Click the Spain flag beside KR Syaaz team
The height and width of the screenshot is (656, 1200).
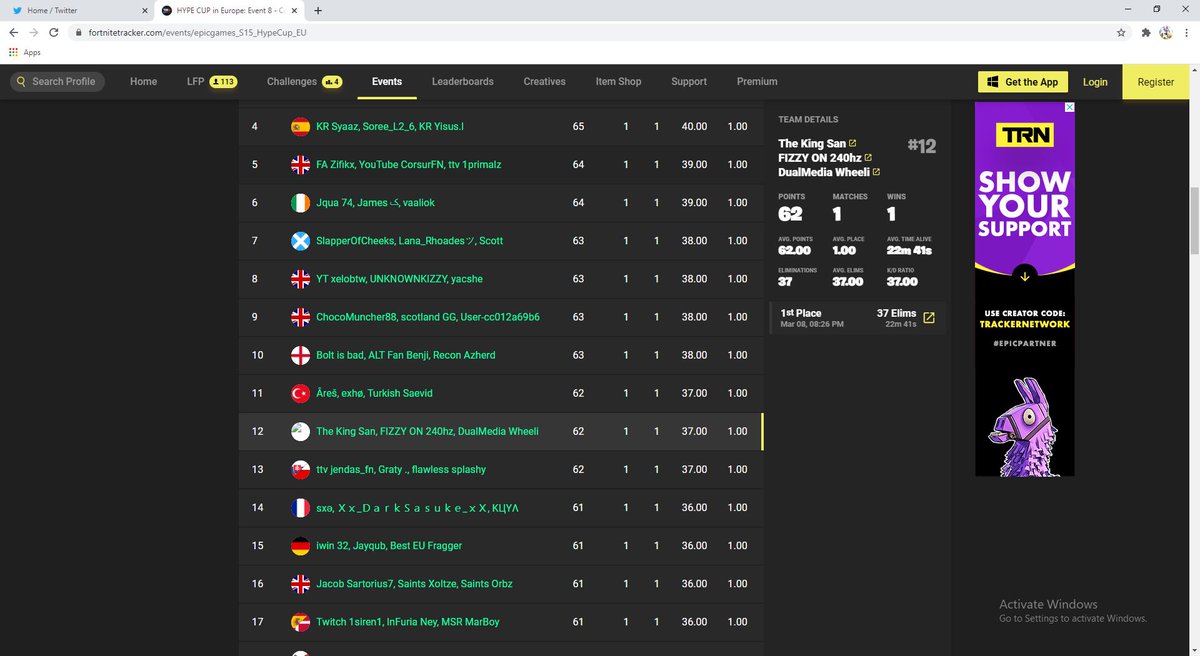pyautogui.click(x=300, y=126)
